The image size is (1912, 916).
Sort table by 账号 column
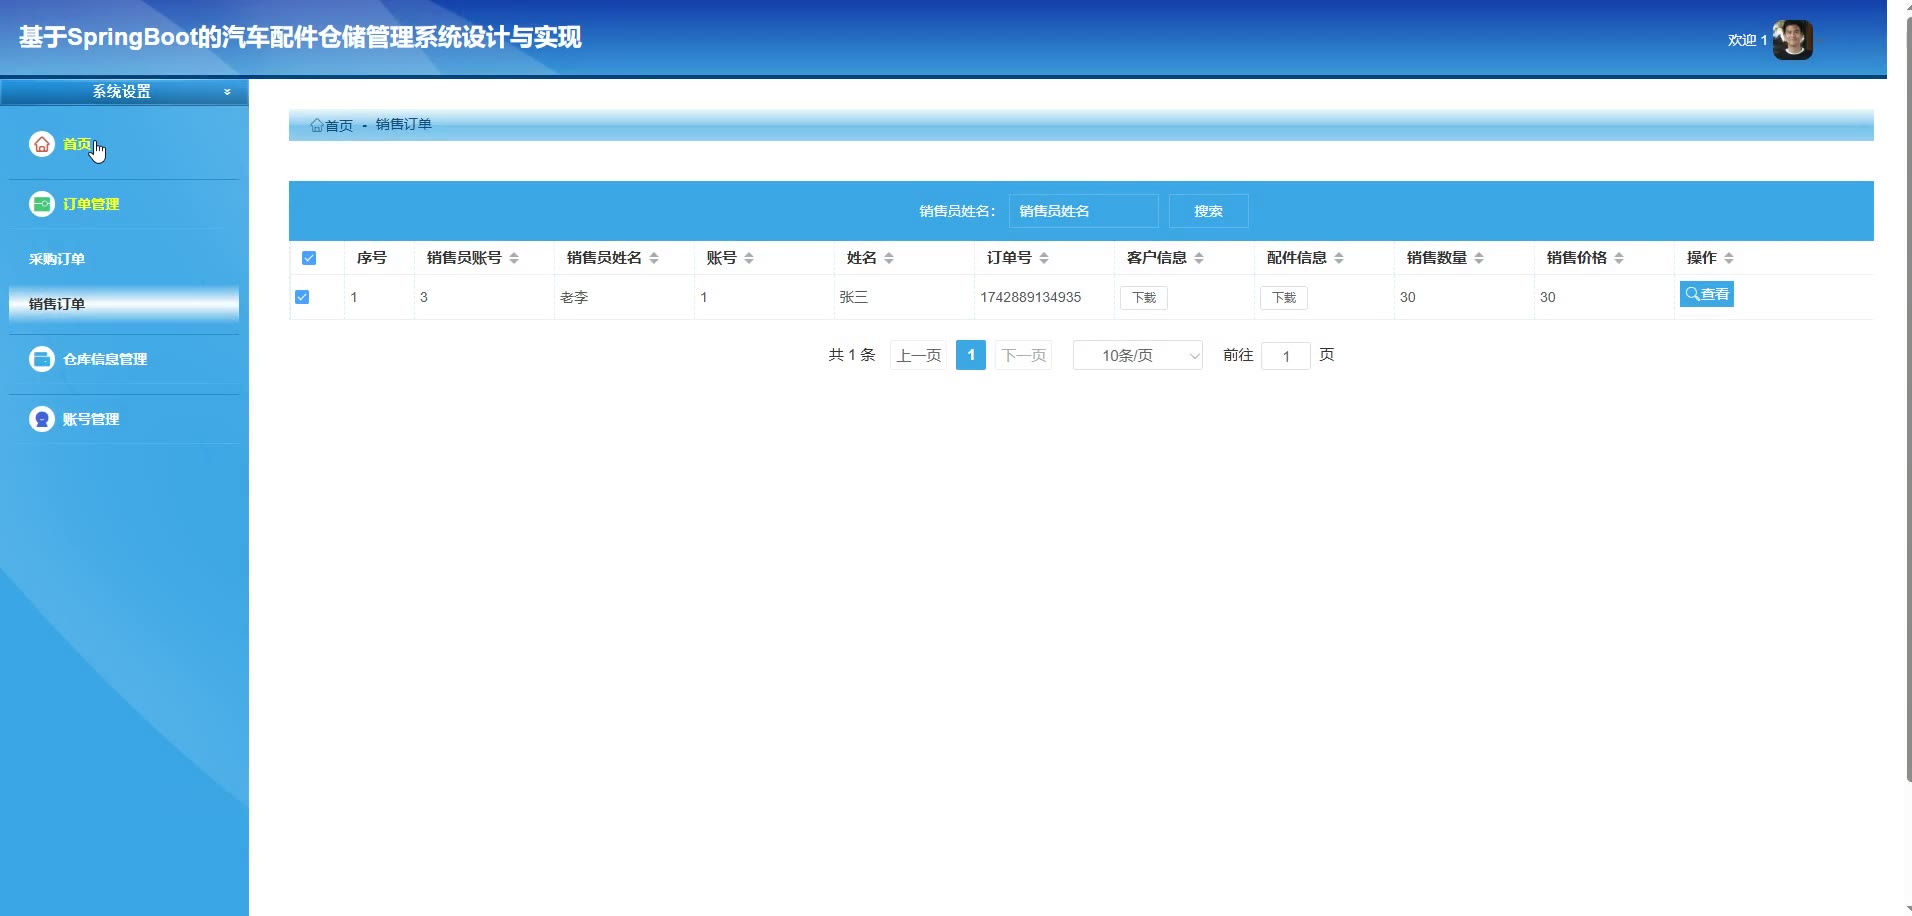click(749, 258)
